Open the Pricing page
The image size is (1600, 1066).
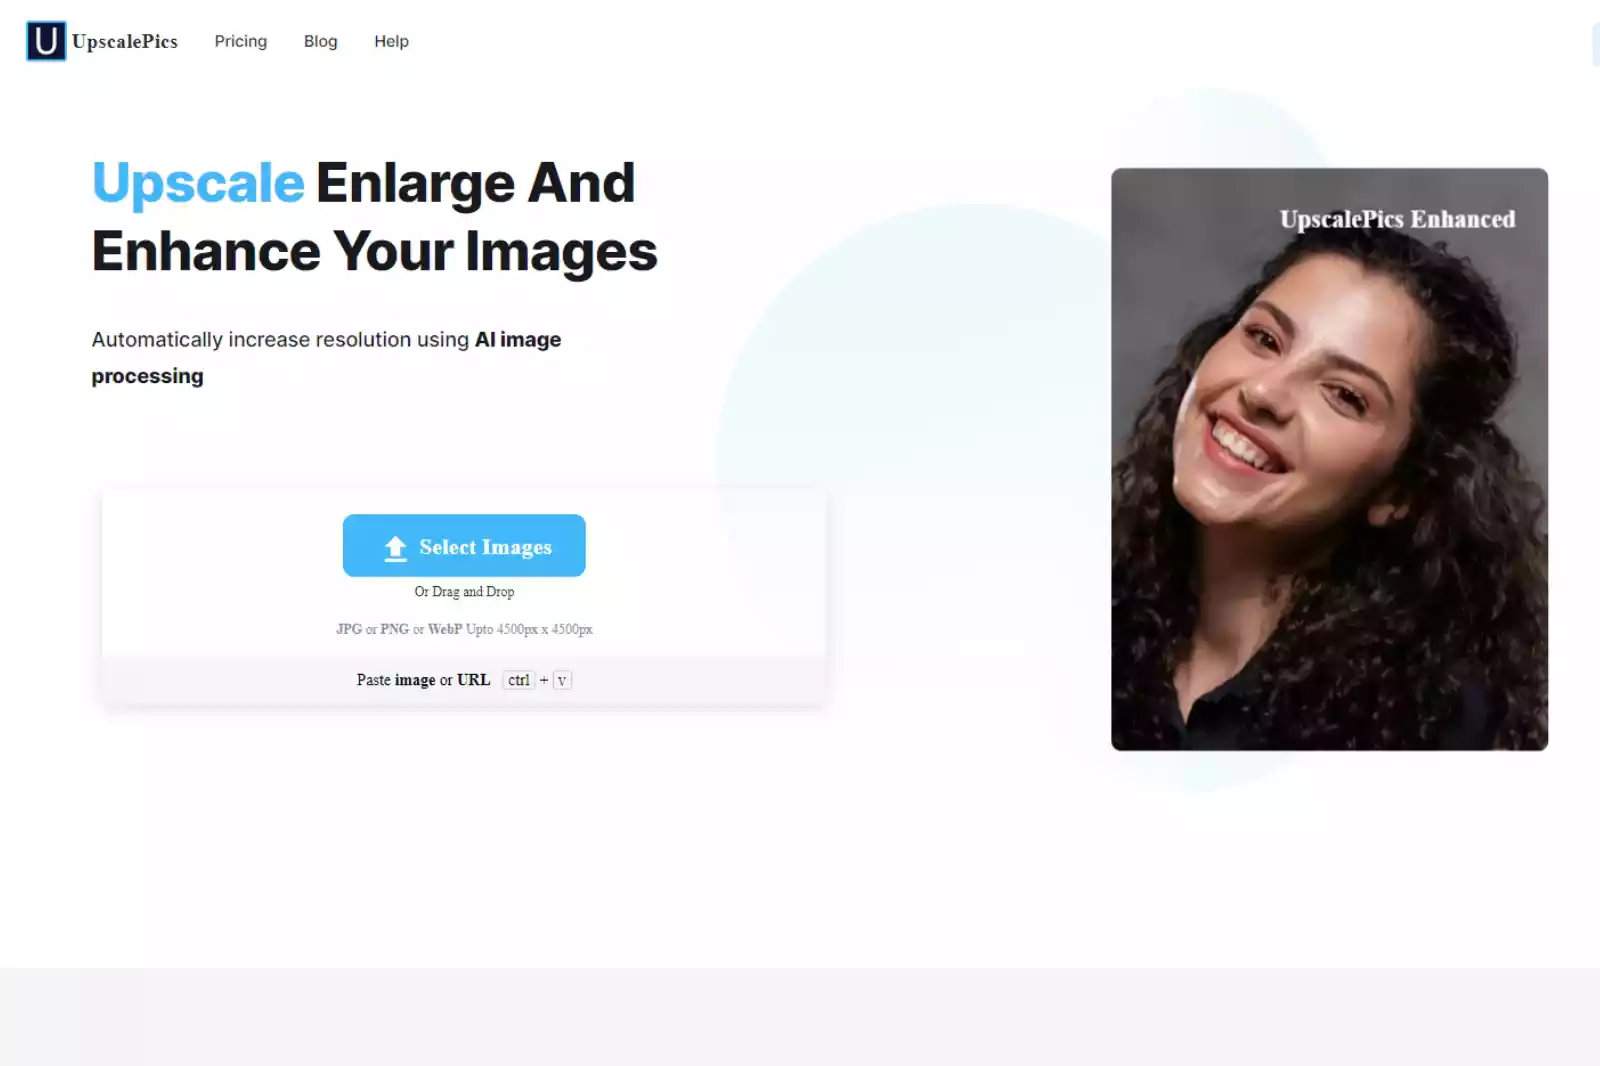241,41
